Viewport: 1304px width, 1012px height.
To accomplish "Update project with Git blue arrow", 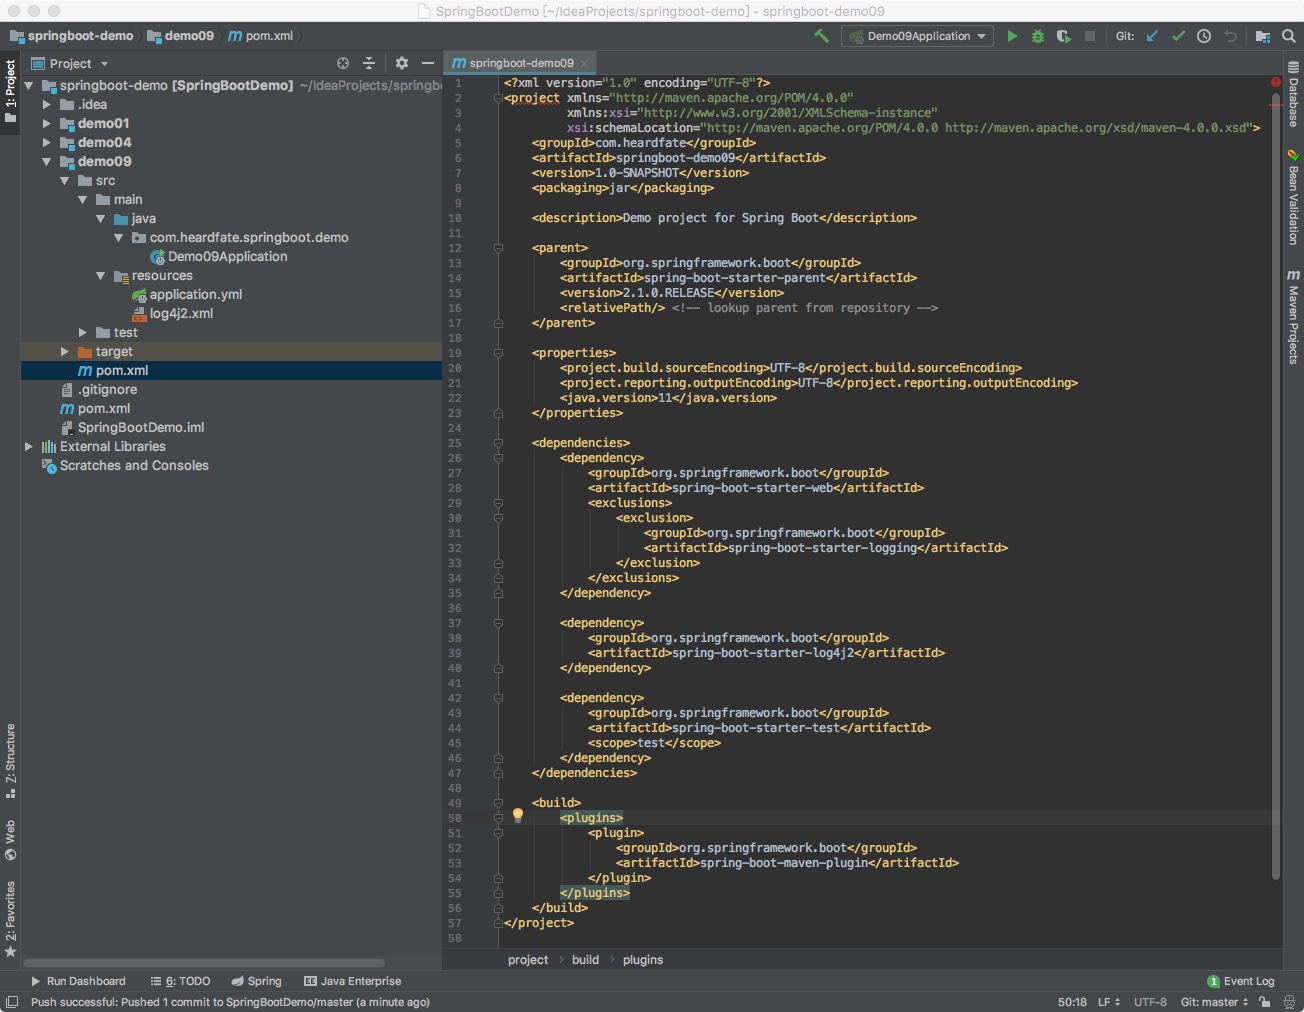I will pos(1152,36).
